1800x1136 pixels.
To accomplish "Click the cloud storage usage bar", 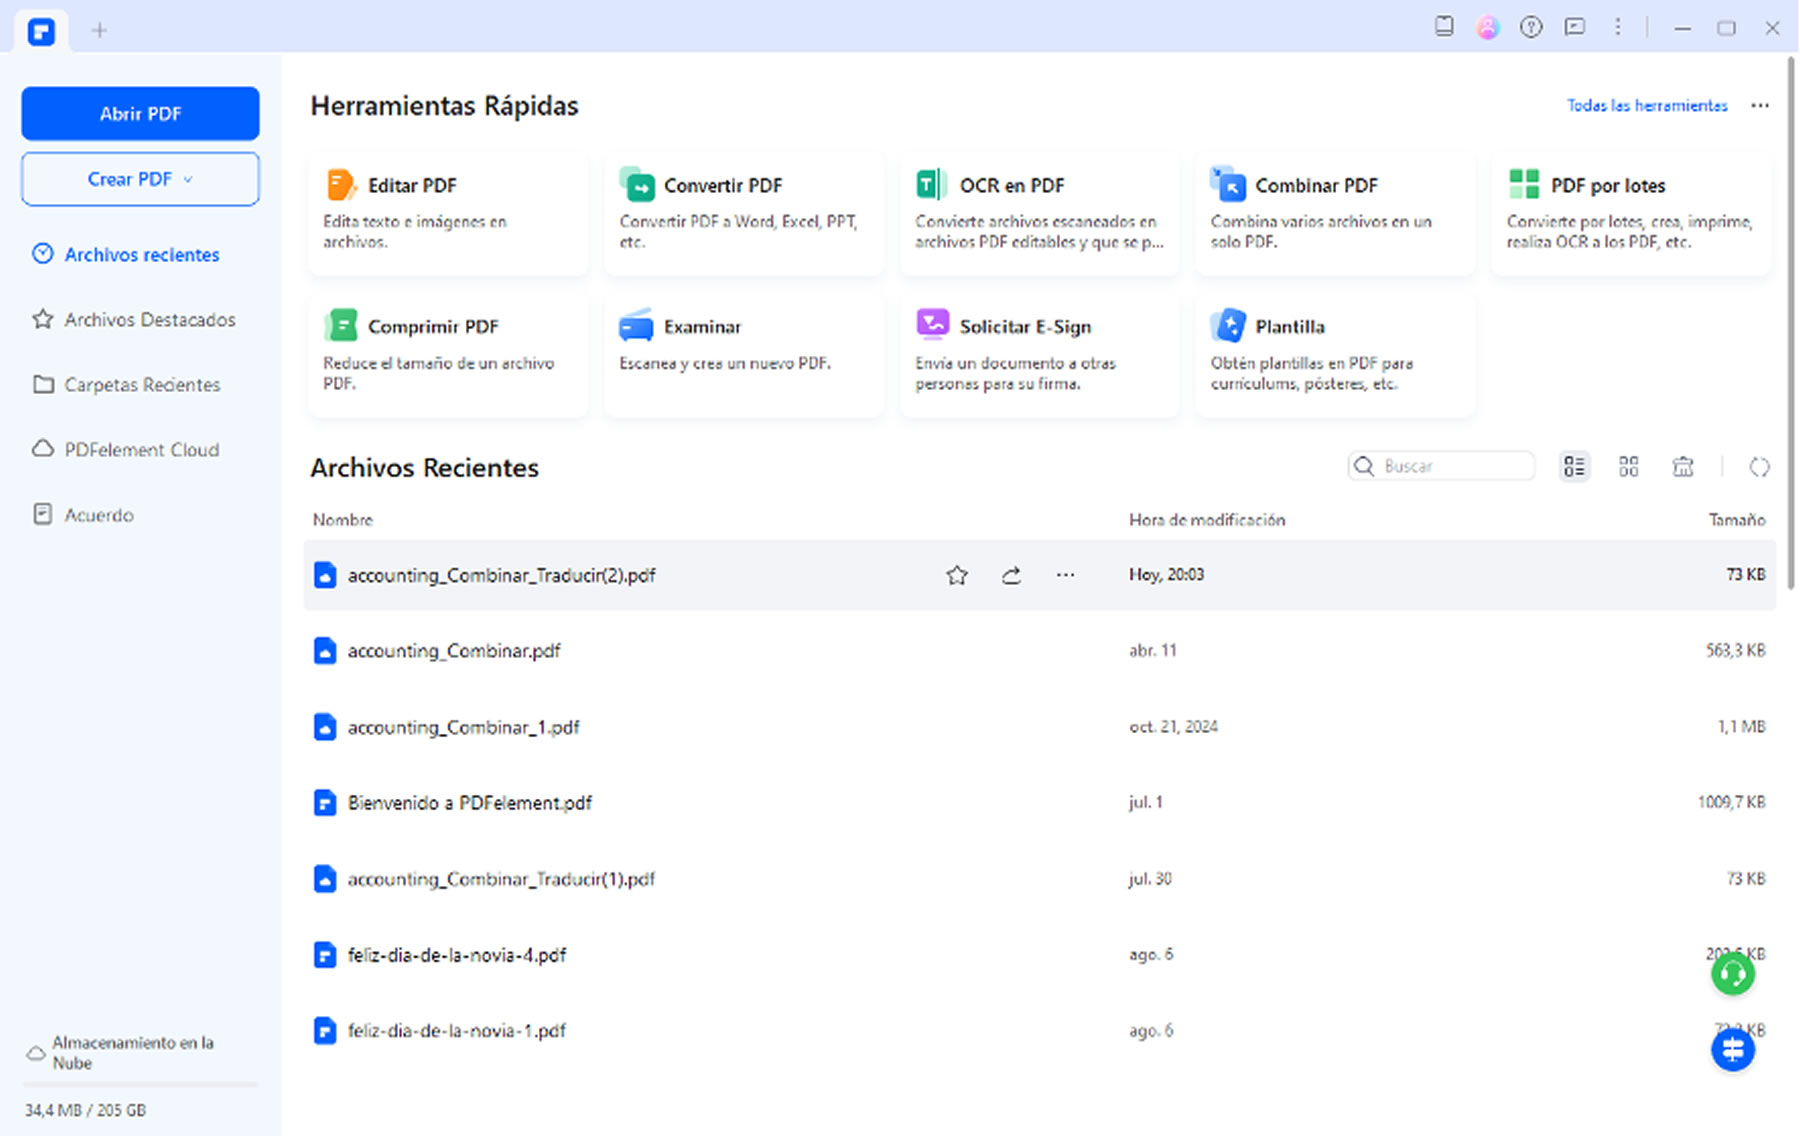I will coord(140,1084).
